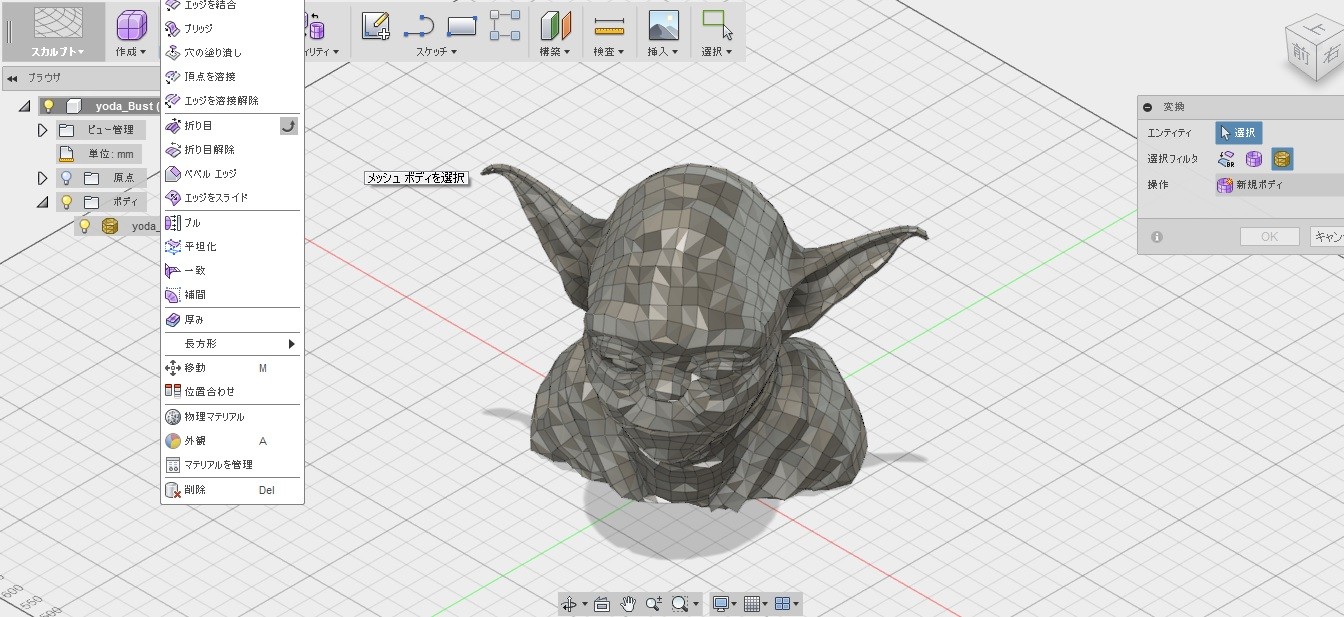Select the Zoom magnifier tool
The width and height of the screenshot is (1344, 617).
(x=654, y=603)
